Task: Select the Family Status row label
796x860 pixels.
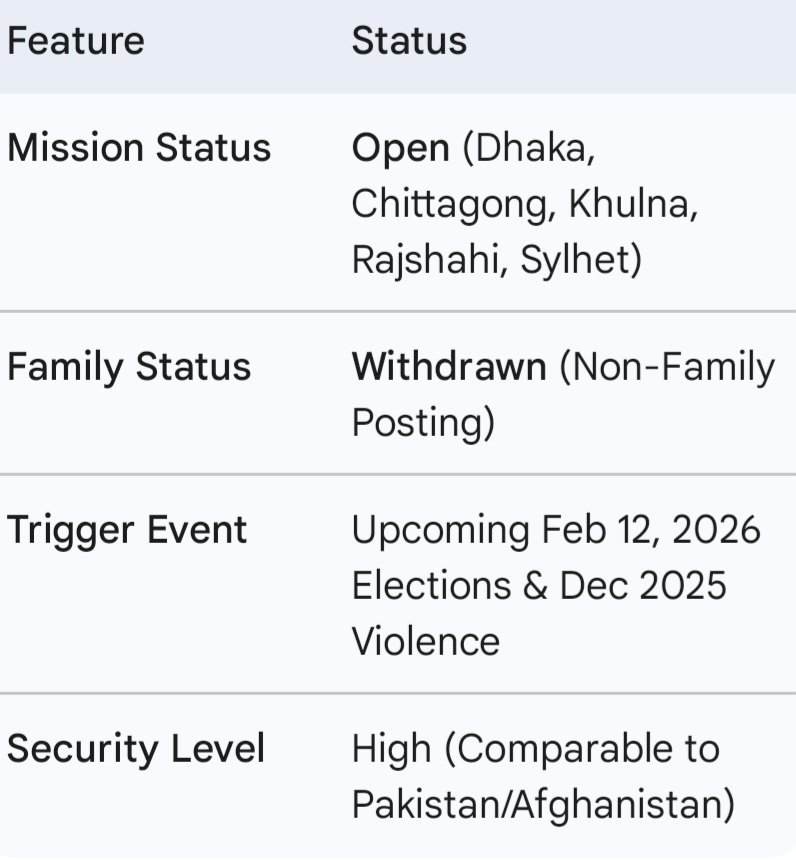Action: [129, 367]
